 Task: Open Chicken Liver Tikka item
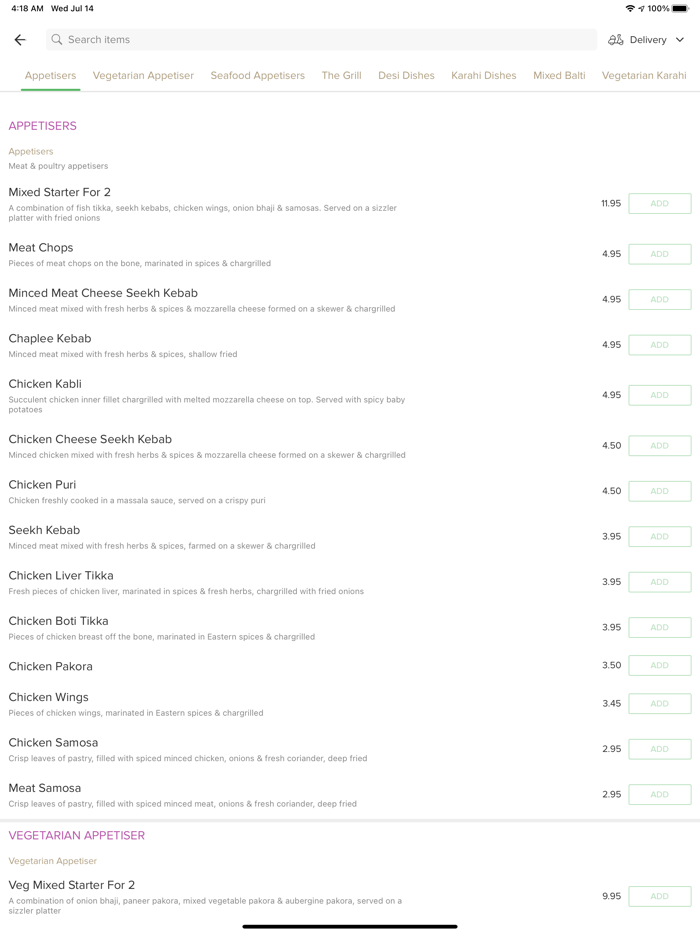(61, 576)
